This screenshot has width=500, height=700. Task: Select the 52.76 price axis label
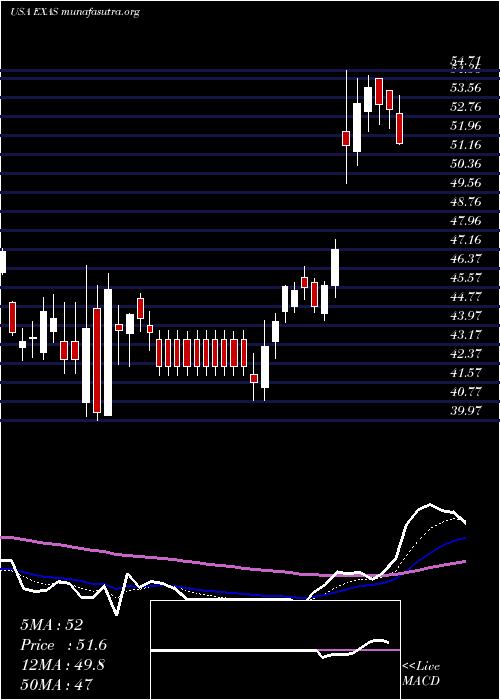[466, 106]
